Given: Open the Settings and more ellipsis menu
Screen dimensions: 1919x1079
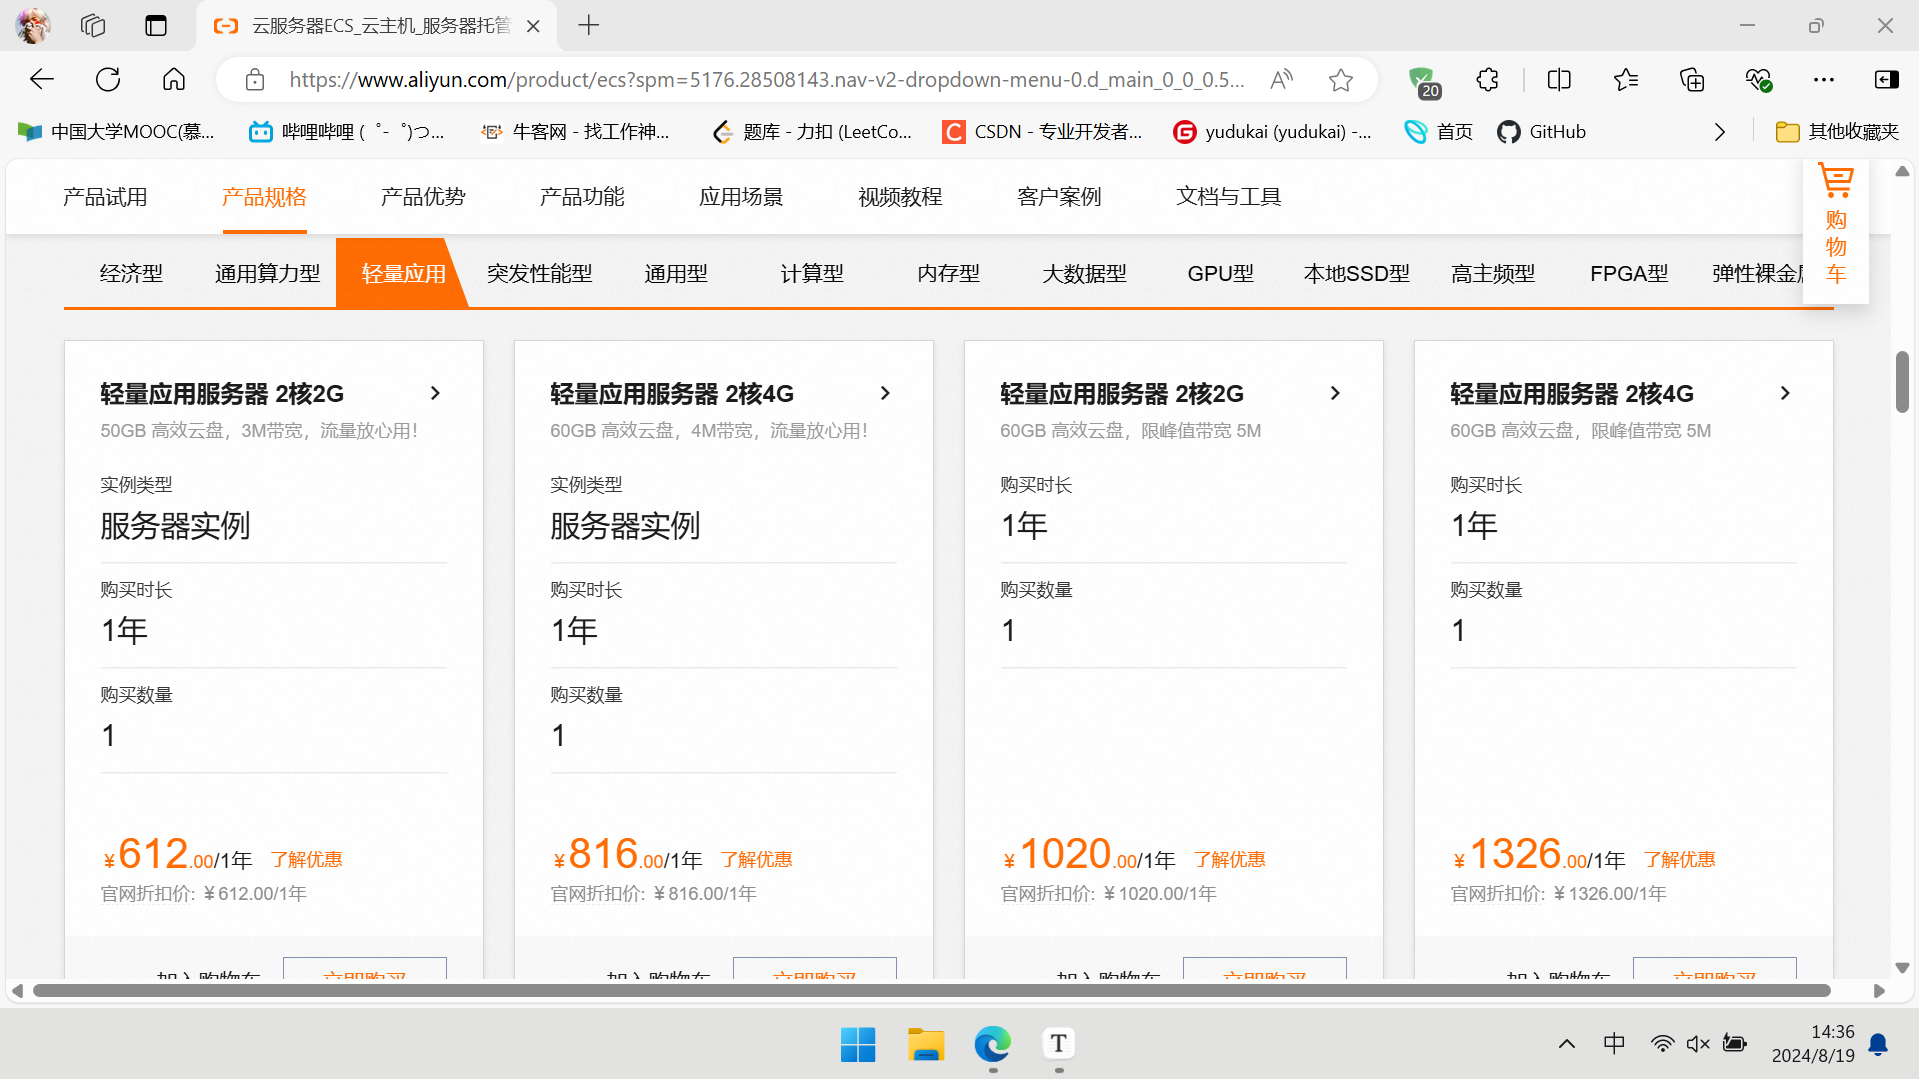Looking at the screenshot, I should [1824, 80].
